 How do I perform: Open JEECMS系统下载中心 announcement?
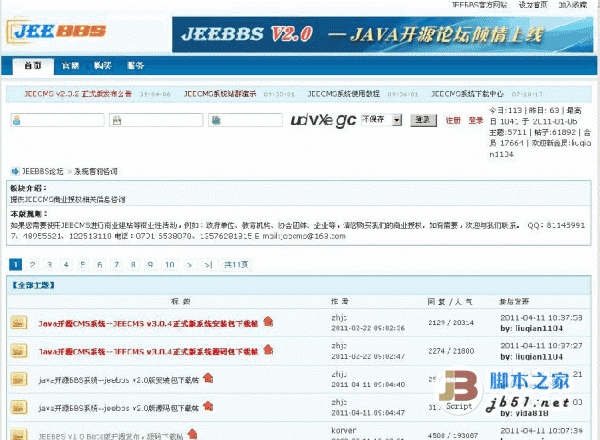pos(468,94)
